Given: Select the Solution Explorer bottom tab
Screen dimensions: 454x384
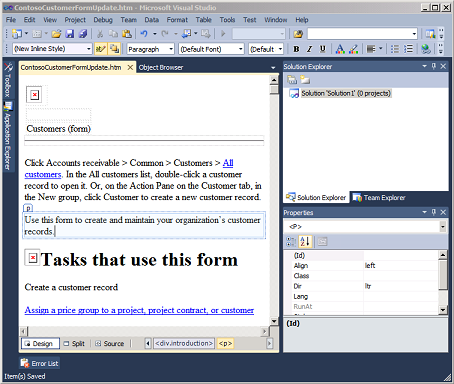Looking at the screenshot, I should 316,198.
